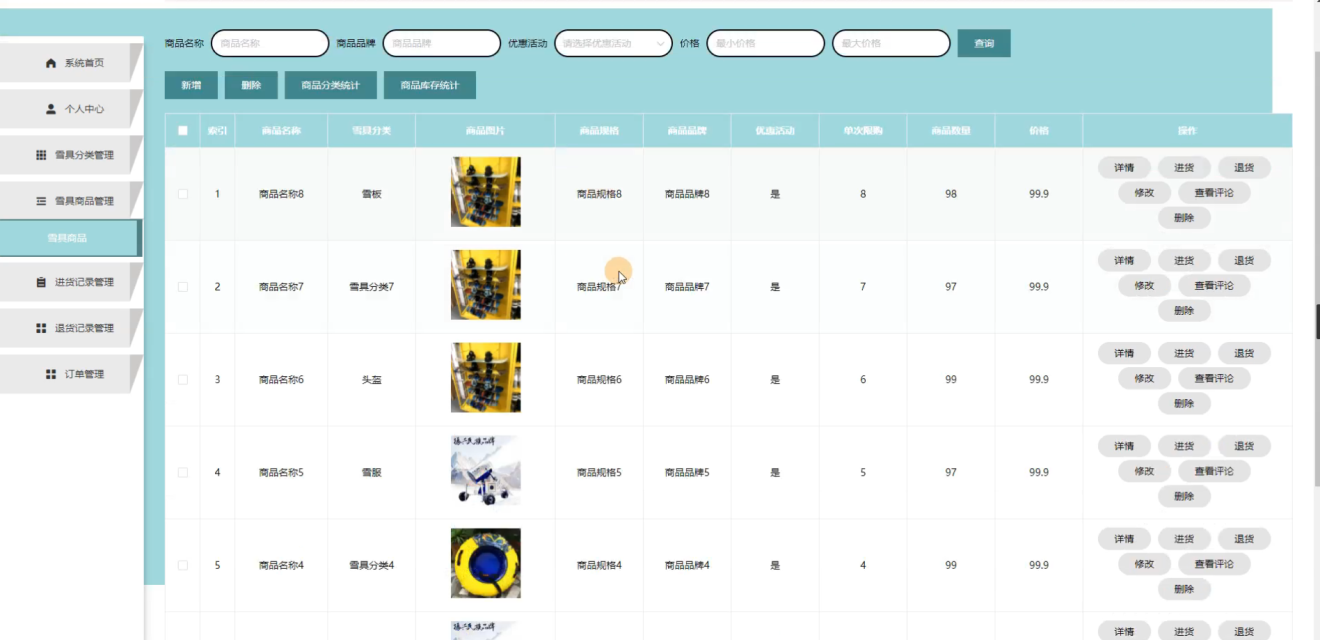Click the person icon beside 个人中心
The image size is (1320, 640).
click(x=51, y=109)
